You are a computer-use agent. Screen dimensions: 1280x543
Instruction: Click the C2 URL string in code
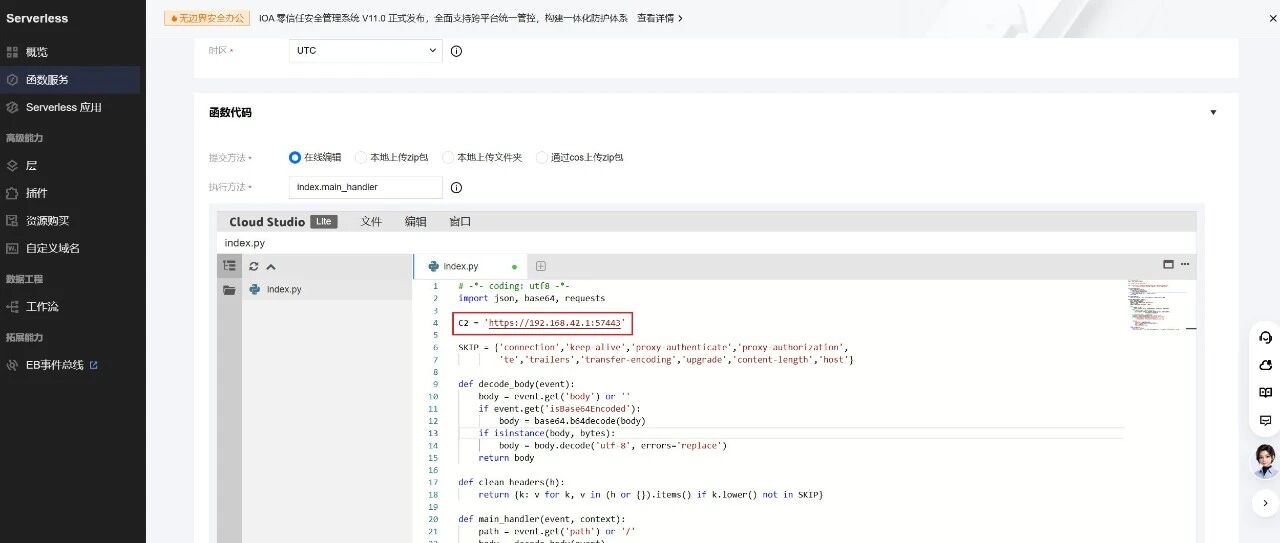pos(557,323)
